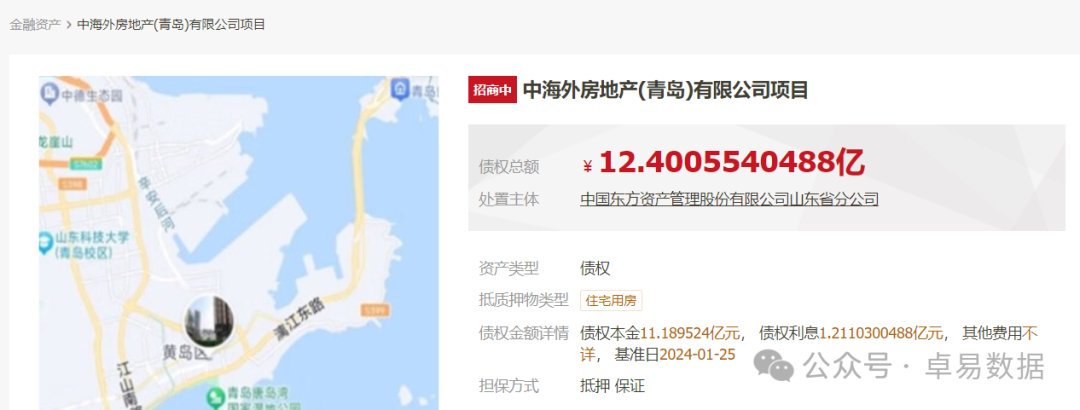Open 中国东方资产管理股份有限公司山东省分公司 link

tap(729, 200)
